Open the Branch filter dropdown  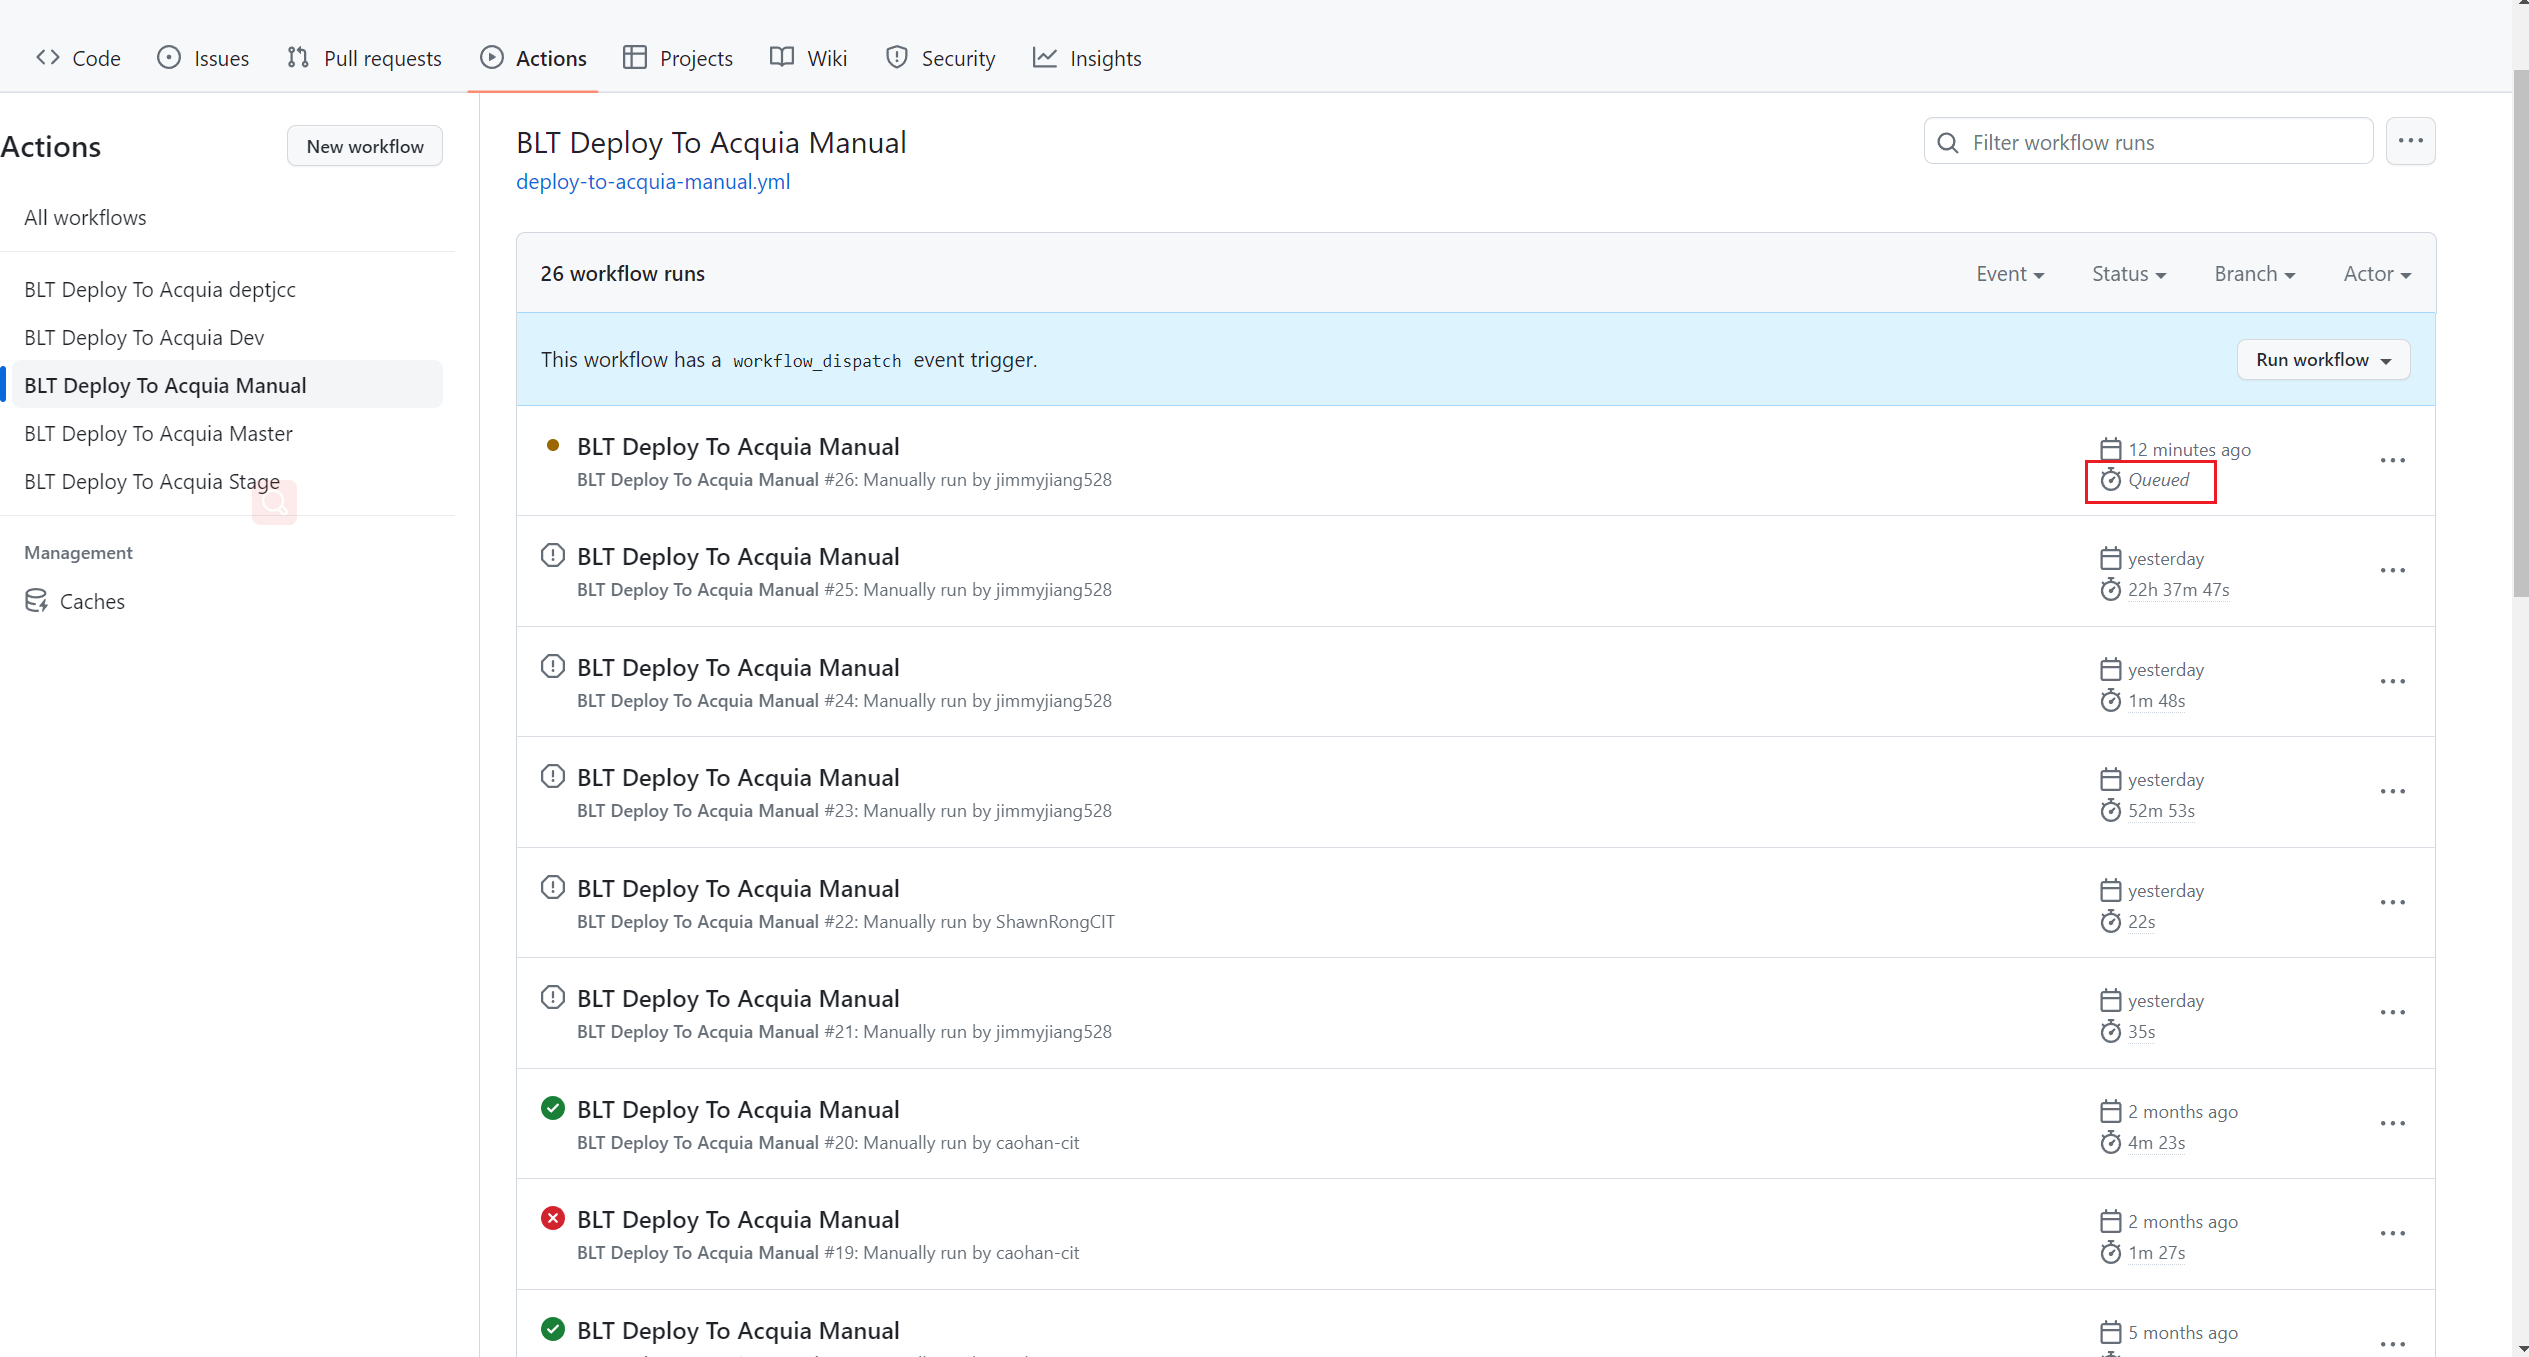coord(2253,273)
